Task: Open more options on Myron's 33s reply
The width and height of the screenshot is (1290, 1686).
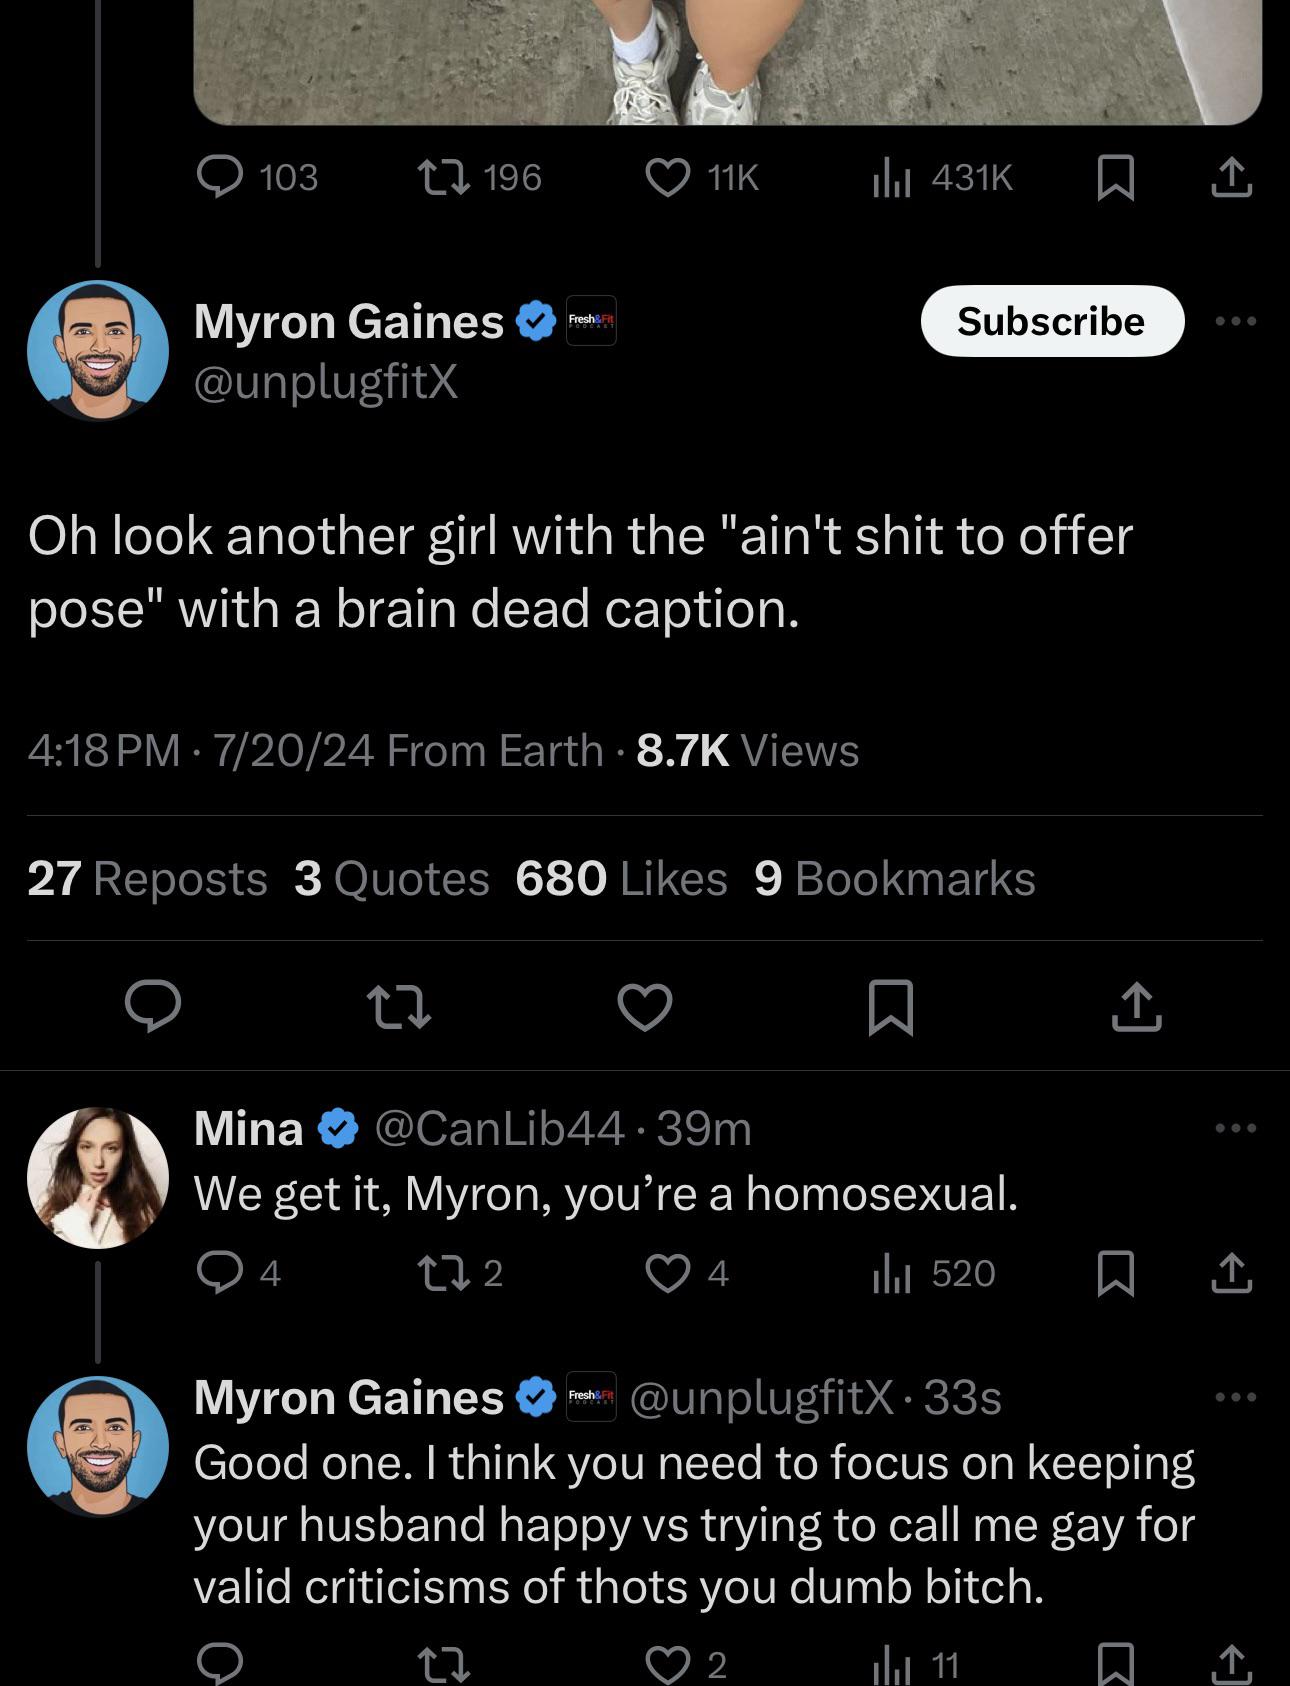Action: [1236, 1397]
